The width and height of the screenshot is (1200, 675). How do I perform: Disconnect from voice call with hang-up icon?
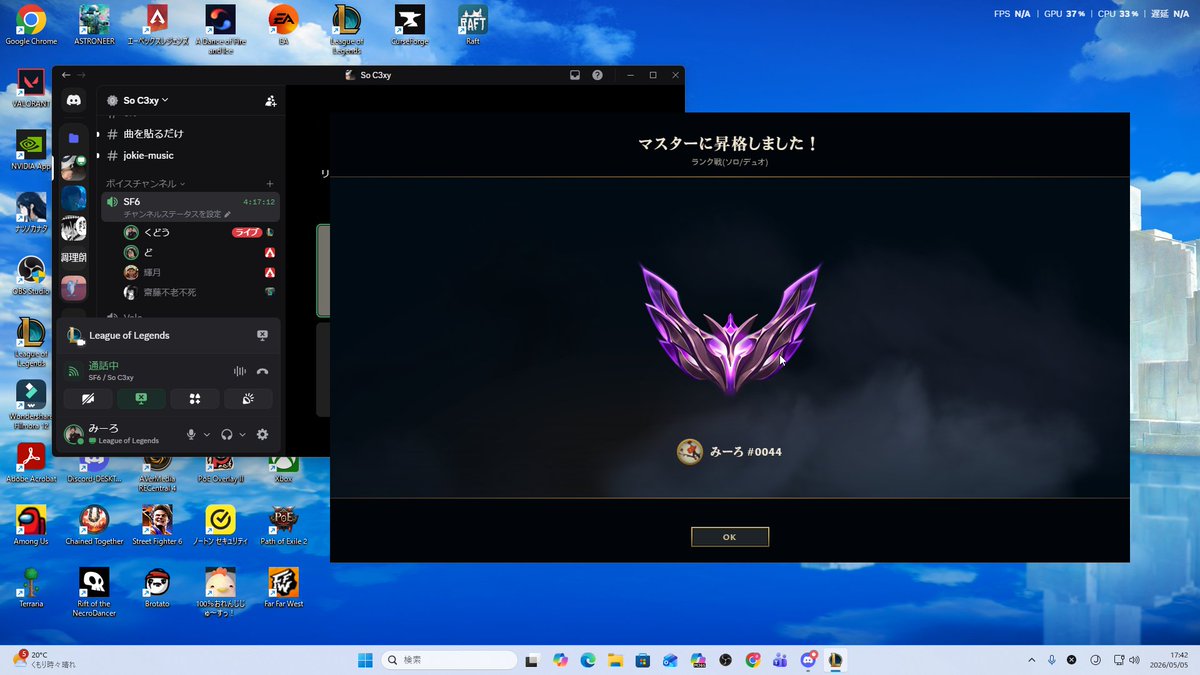(x=262, y=371)
